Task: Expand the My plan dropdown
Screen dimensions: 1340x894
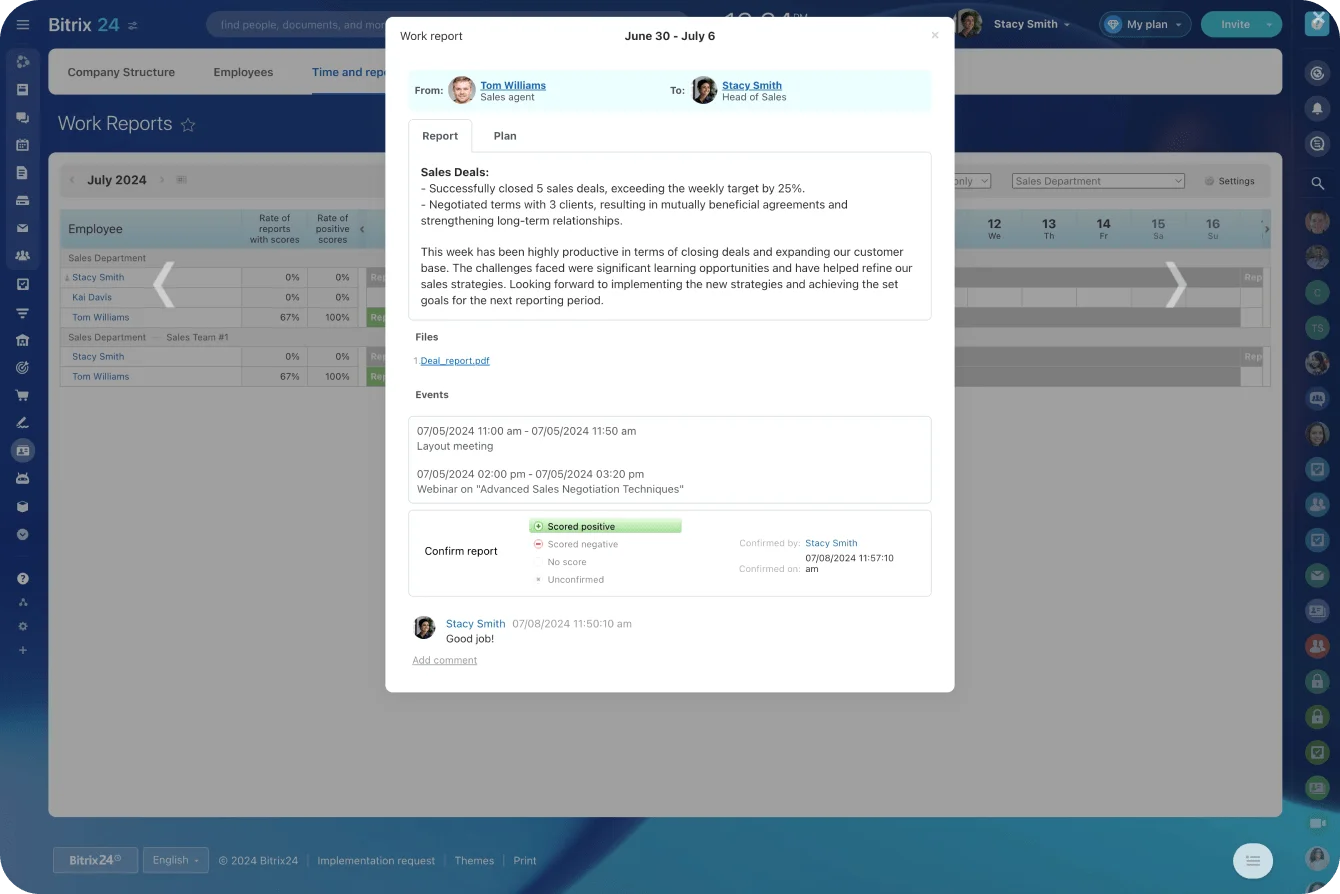Action: coord(1144,24)
